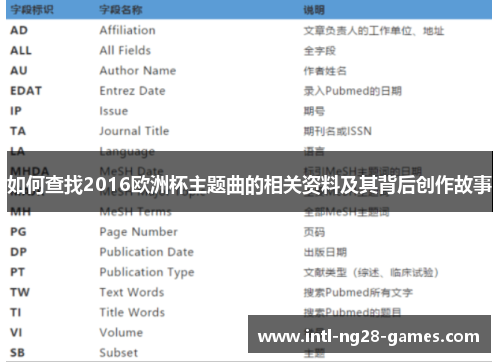Select the 'TW' field tag cell

tap(20, 292)
